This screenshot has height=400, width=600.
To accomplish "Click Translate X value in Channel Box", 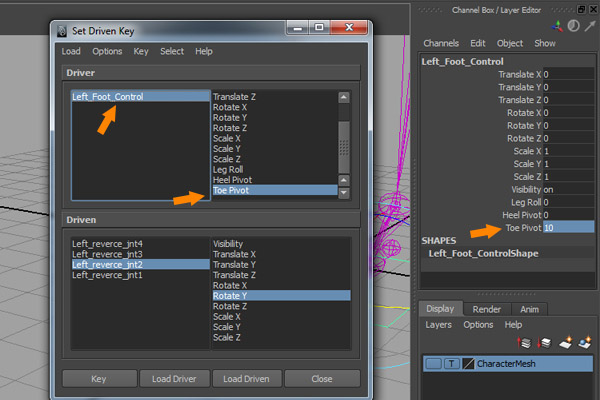I will [x=568, y=74].
